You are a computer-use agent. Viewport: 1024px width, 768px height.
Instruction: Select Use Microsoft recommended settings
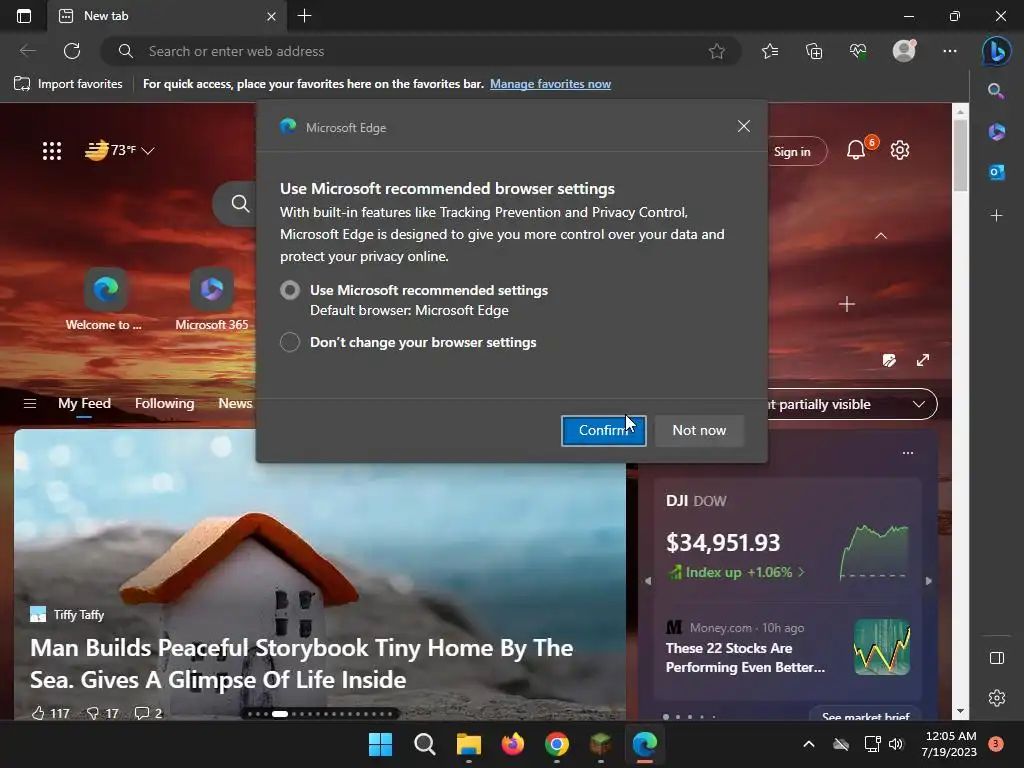[x=290, y=290]
